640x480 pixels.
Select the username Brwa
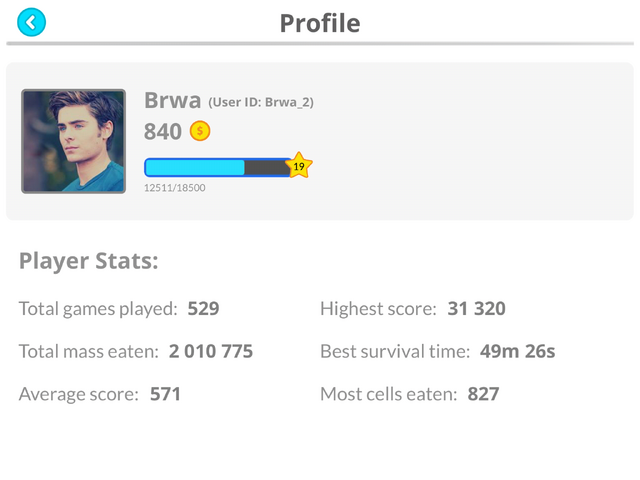173,100
